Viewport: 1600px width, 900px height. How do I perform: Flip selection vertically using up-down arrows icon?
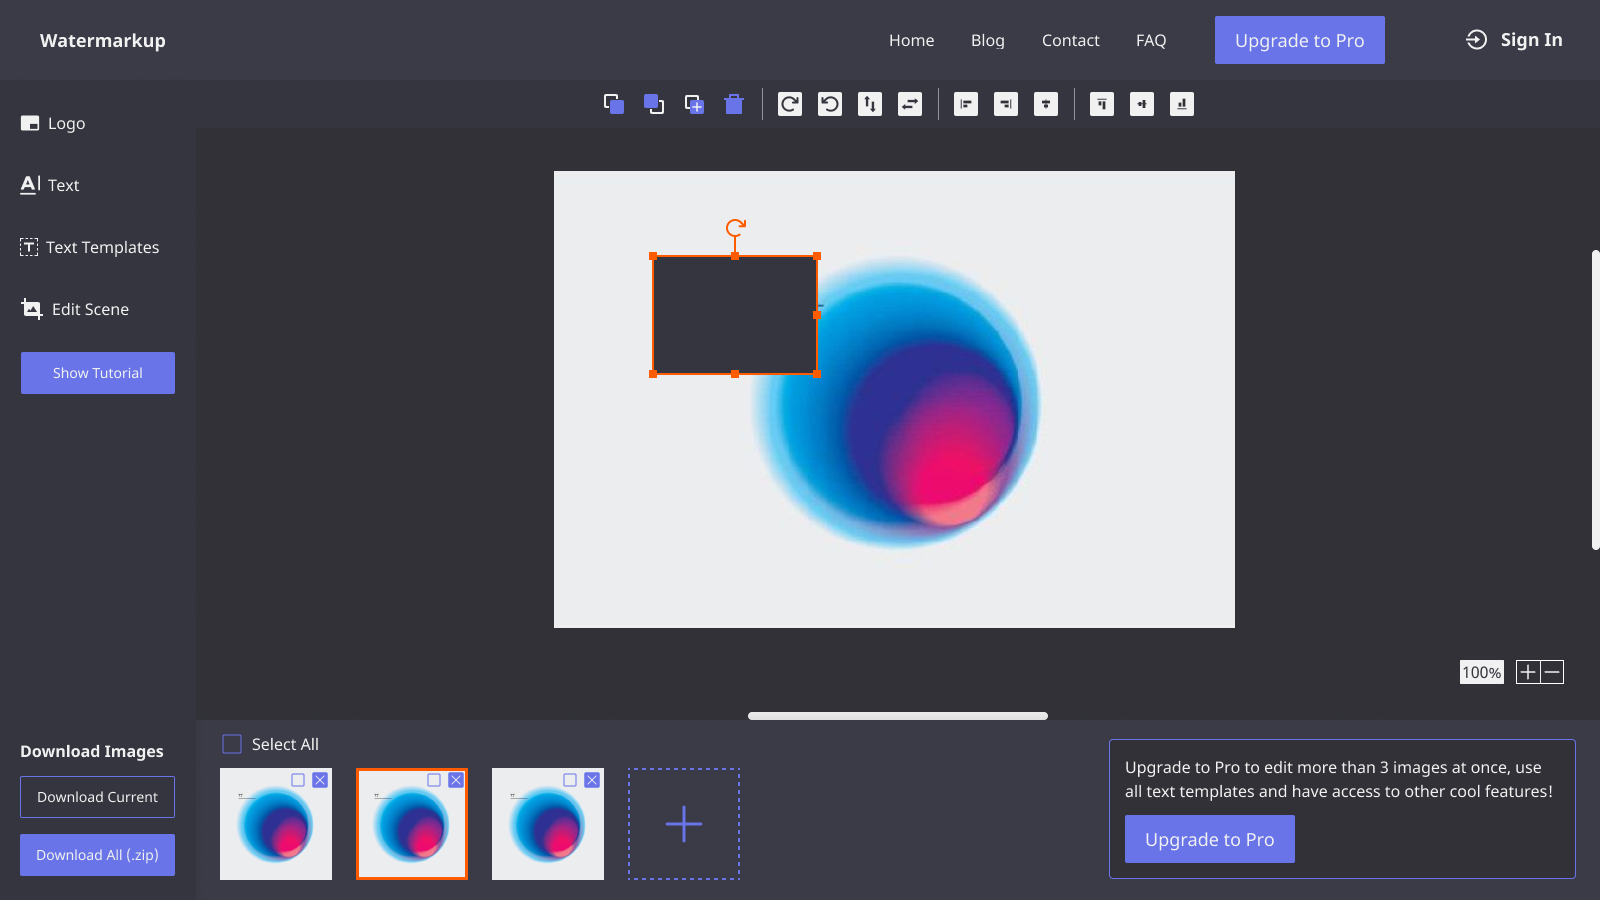point(870,104)
